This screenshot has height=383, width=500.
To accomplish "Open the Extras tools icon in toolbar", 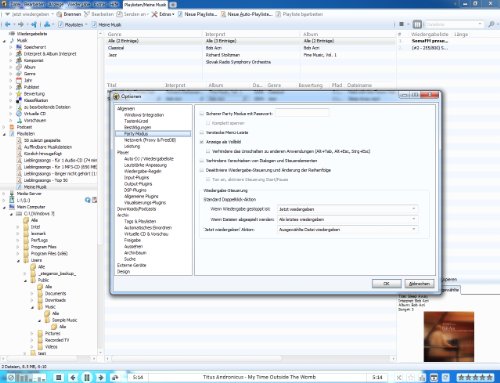I will [154, 14].
